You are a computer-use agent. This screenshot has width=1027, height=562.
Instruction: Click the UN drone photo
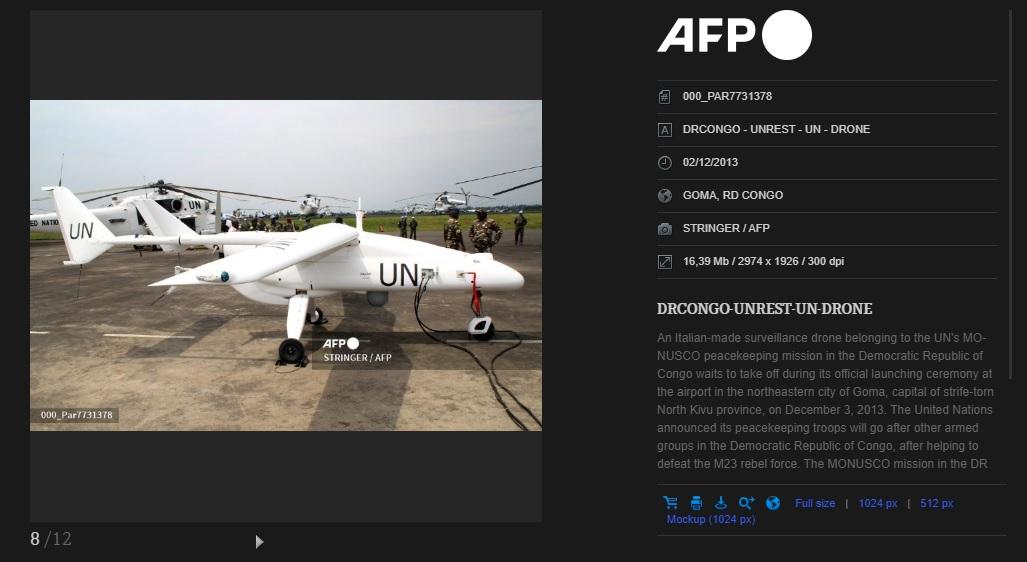coord(286,265)
